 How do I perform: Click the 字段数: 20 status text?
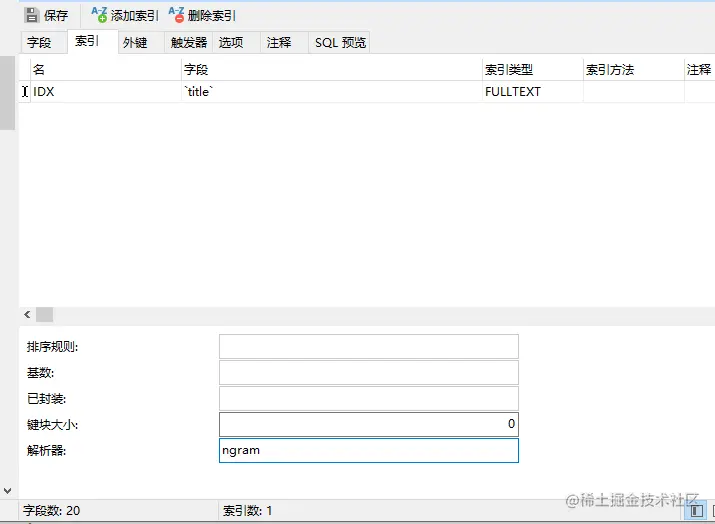point(52,510)
